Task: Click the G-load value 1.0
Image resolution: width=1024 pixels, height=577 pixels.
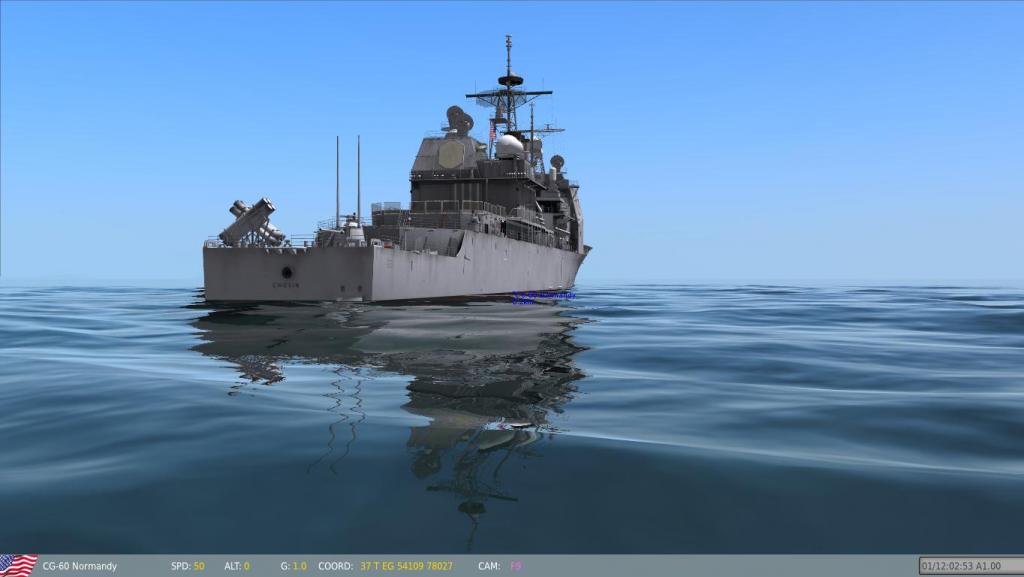Action: coord(299,567)
